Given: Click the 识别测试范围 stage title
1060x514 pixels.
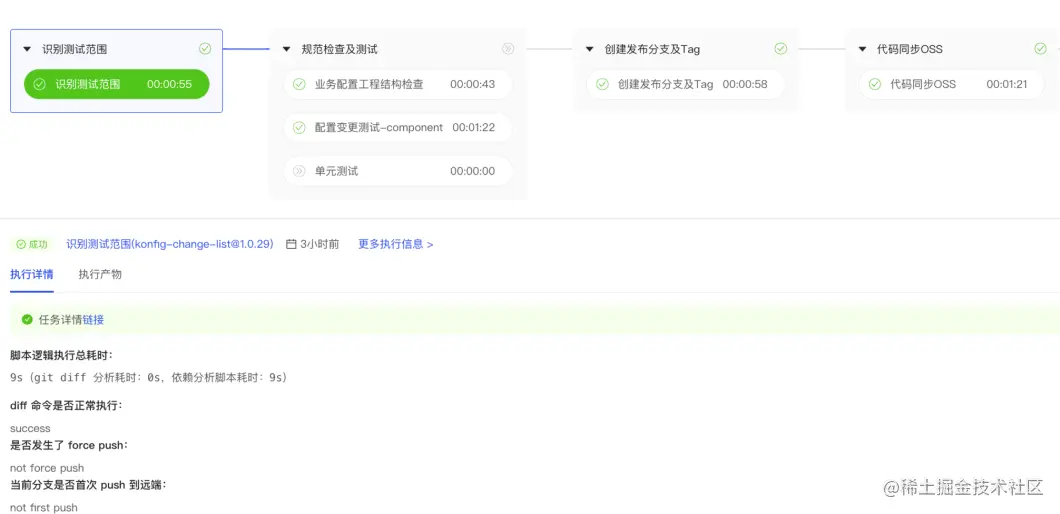Looking at the screenshot, I should [x=74, y=49].
